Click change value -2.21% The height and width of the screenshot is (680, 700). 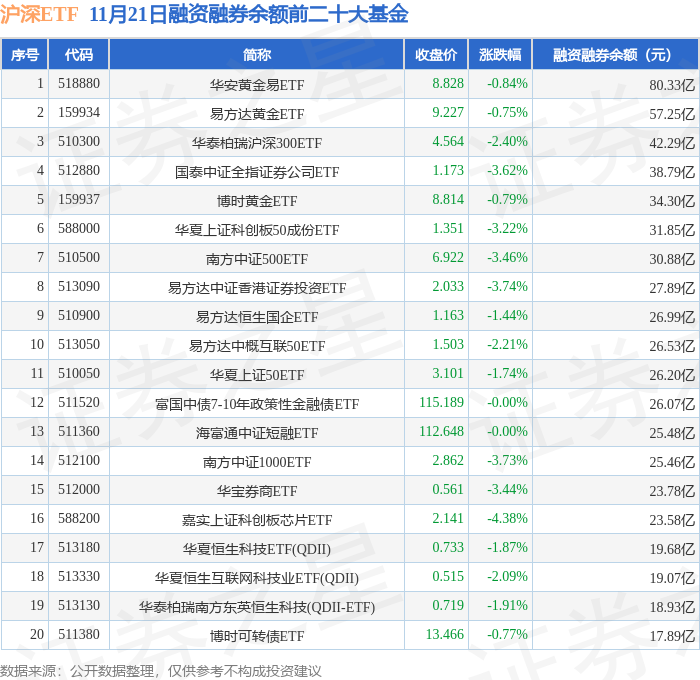[x=507, y=345]
